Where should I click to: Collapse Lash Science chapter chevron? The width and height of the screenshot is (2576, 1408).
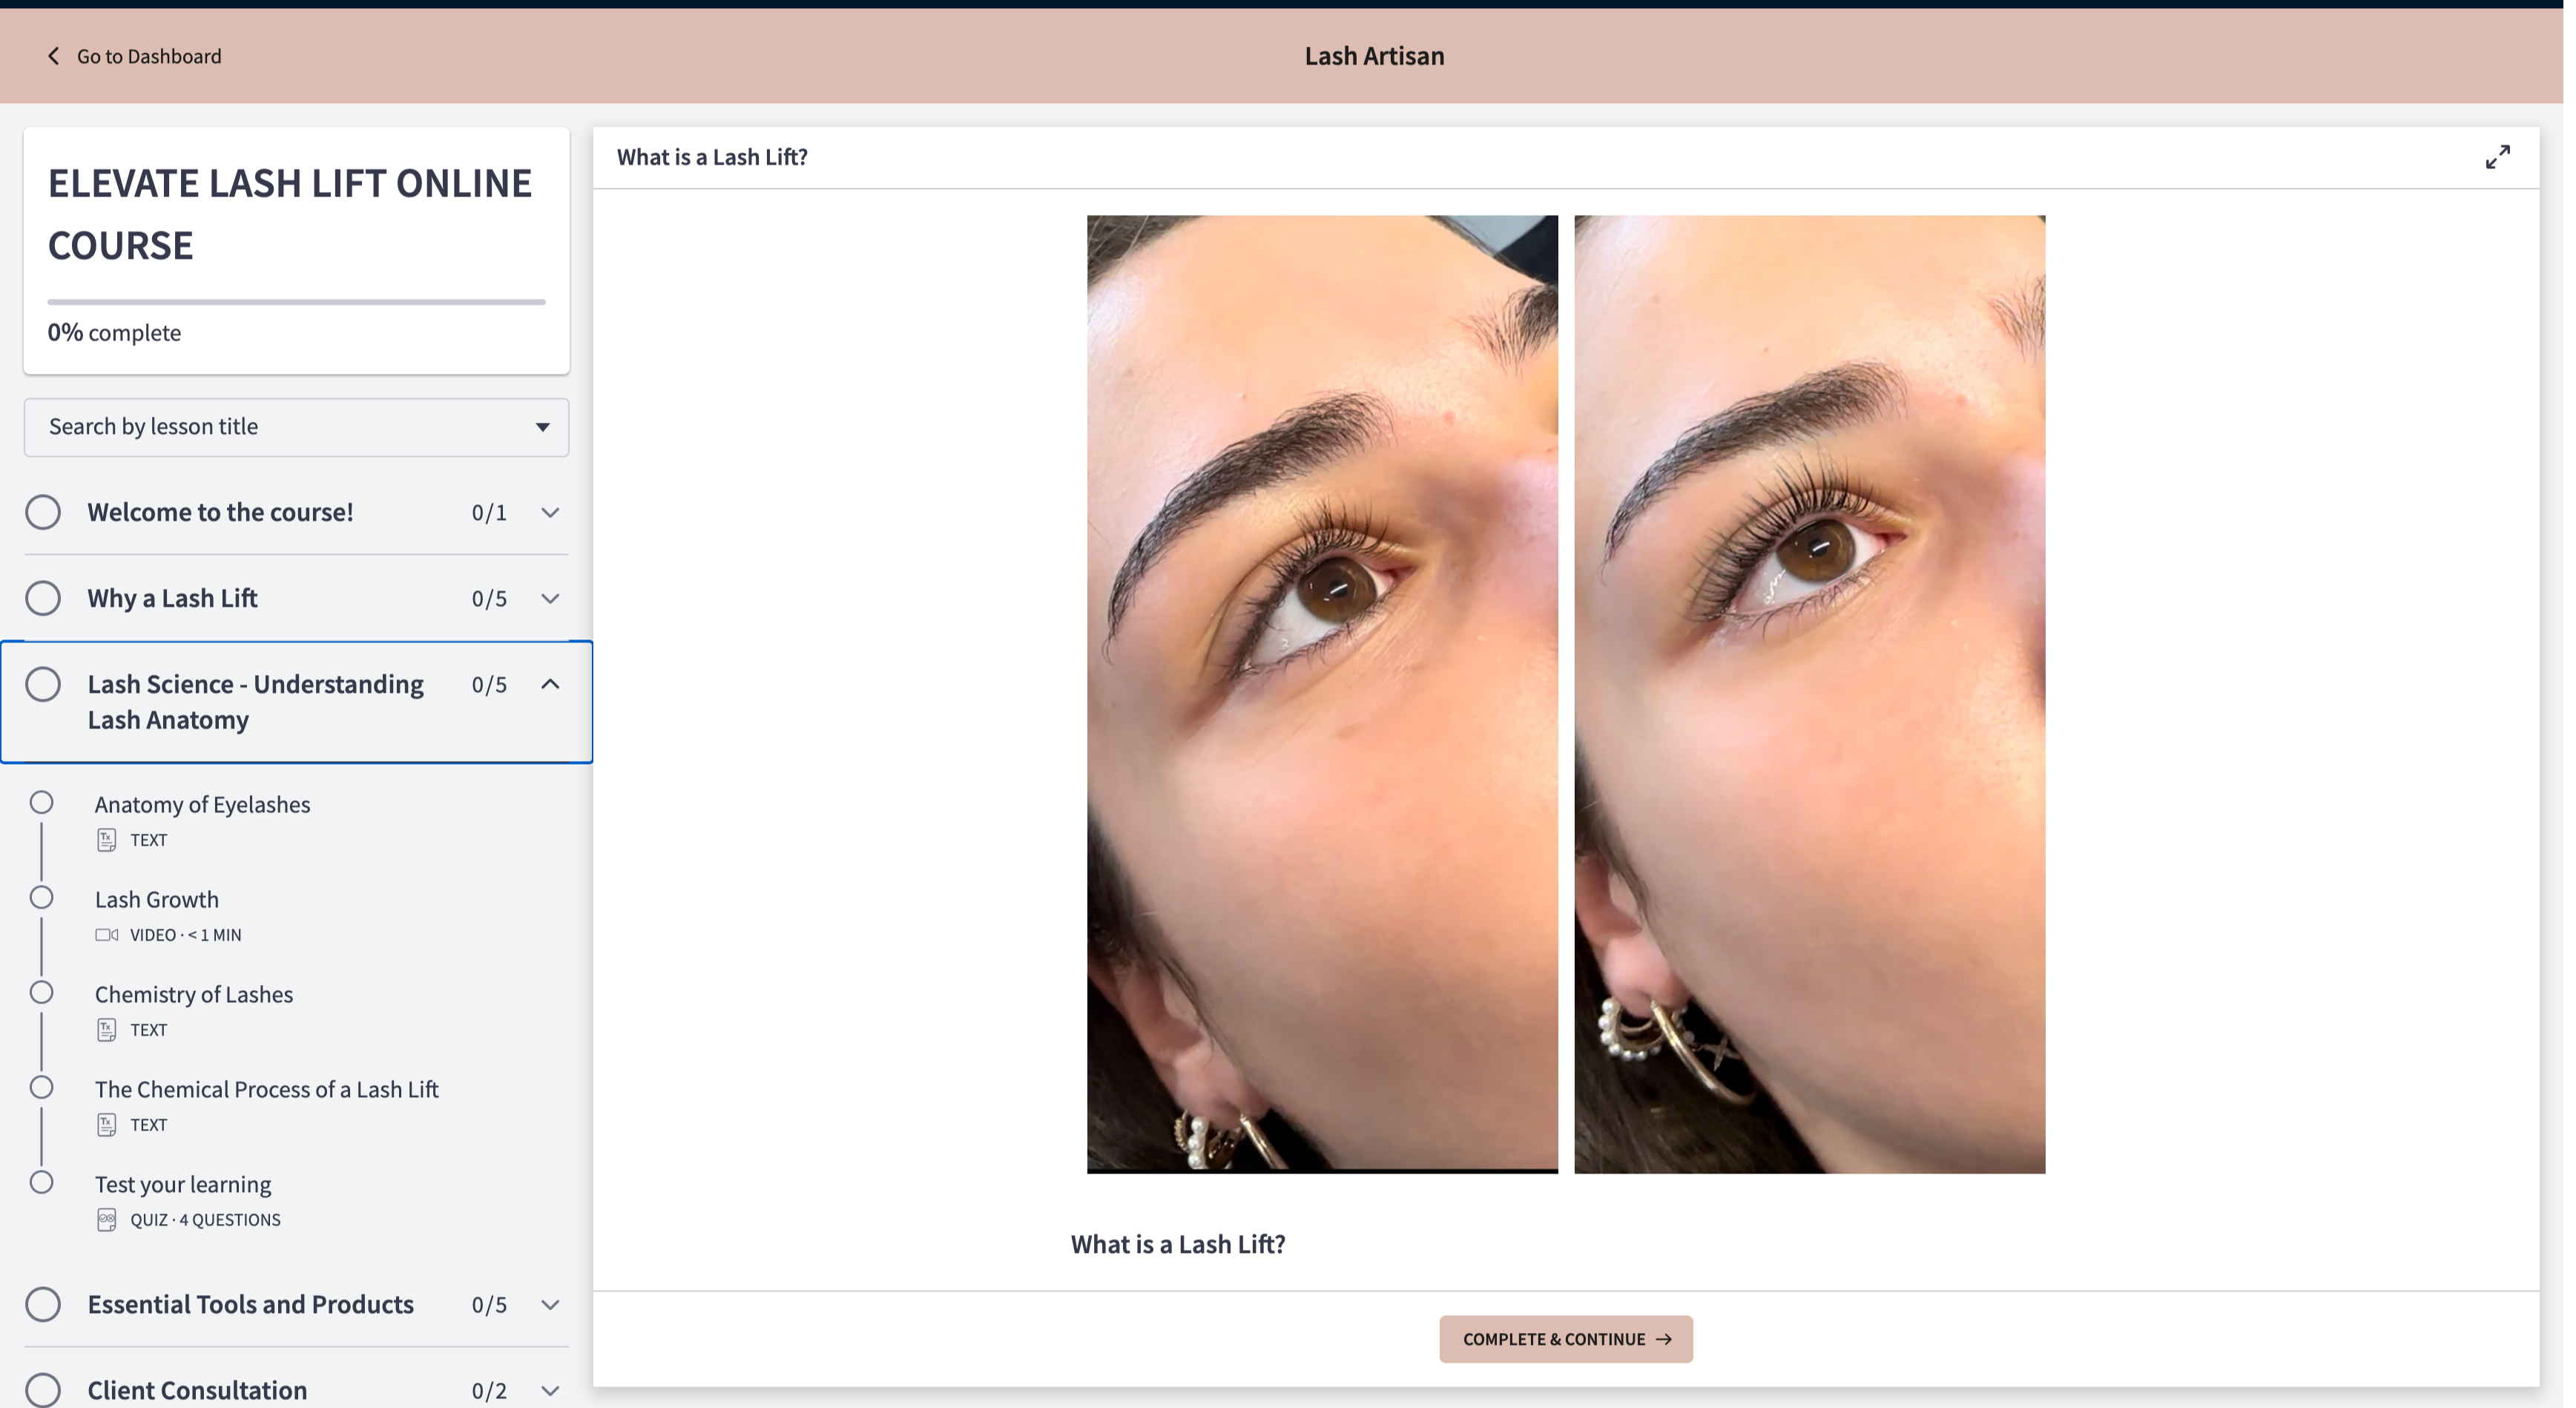(x=550, y=684)
